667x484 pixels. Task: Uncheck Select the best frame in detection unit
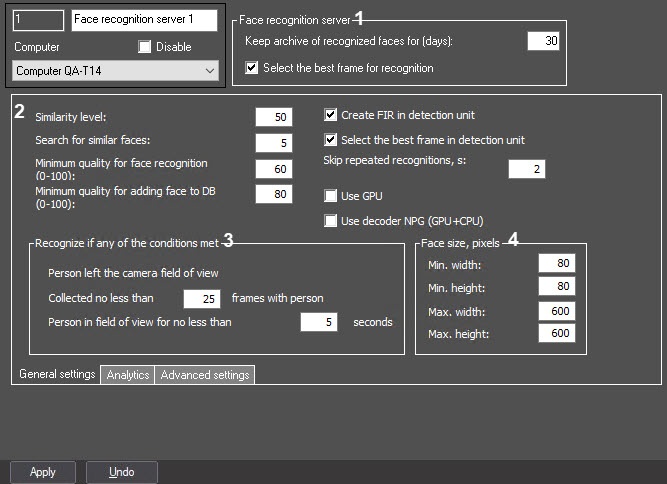point(330,140)
